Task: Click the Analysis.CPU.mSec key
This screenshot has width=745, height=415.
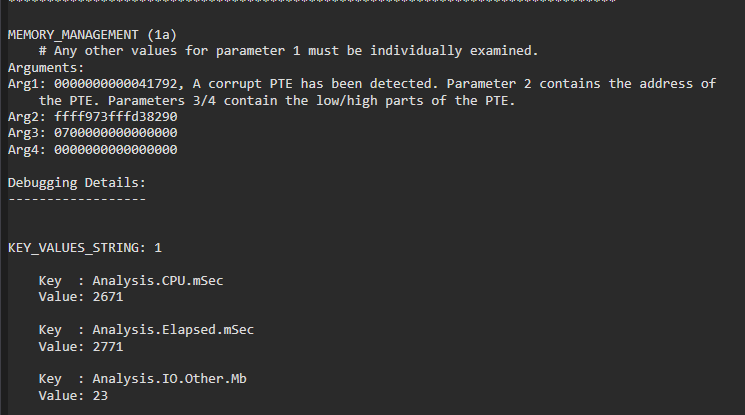Action: pos(157,281)
